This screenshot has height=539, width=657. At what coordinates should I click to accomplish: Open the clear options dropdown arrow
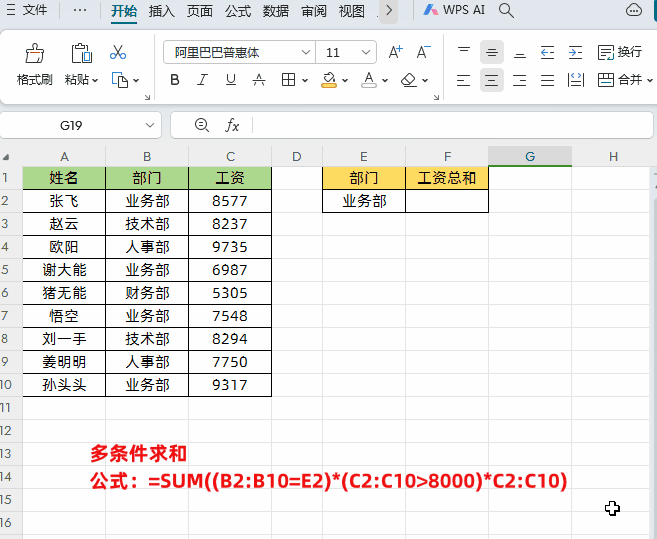(x=424, y=80)
